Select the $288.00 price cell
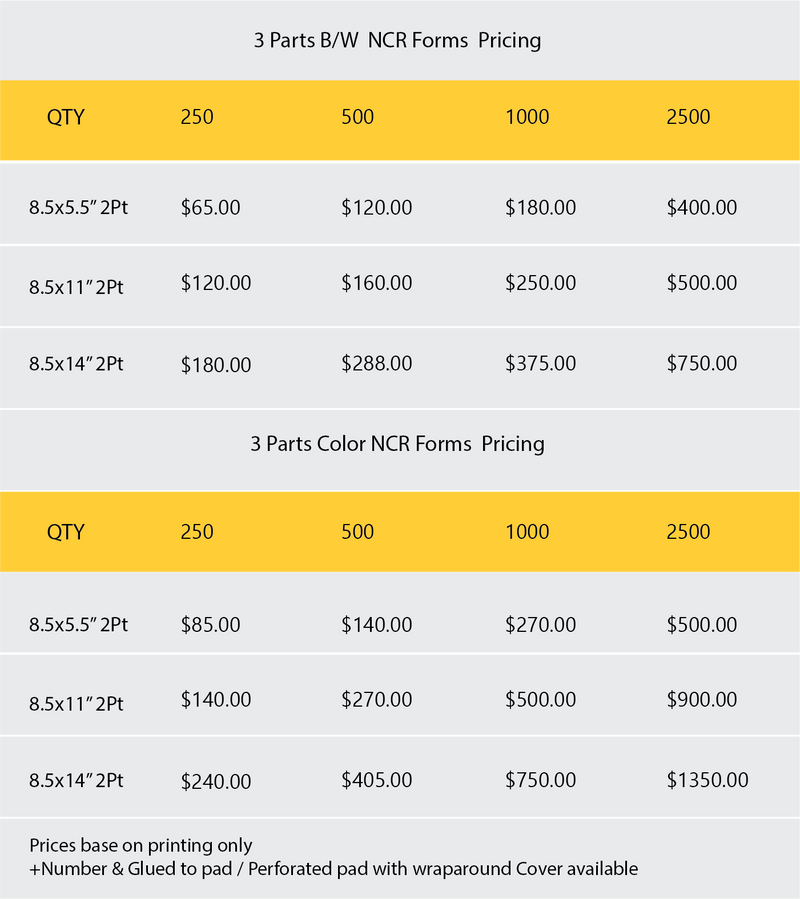 (x=376, y=364)
